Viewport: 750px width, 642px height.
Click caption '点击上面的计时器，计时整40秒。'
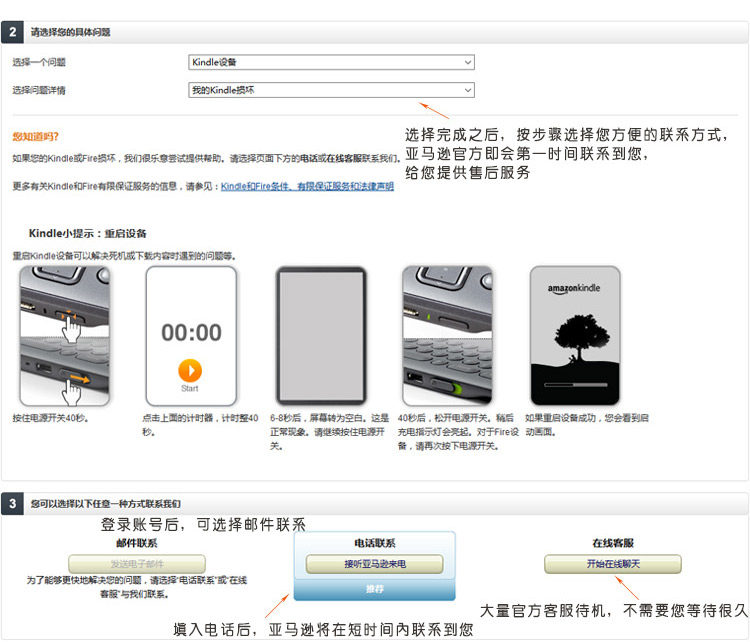pos(200,425)
